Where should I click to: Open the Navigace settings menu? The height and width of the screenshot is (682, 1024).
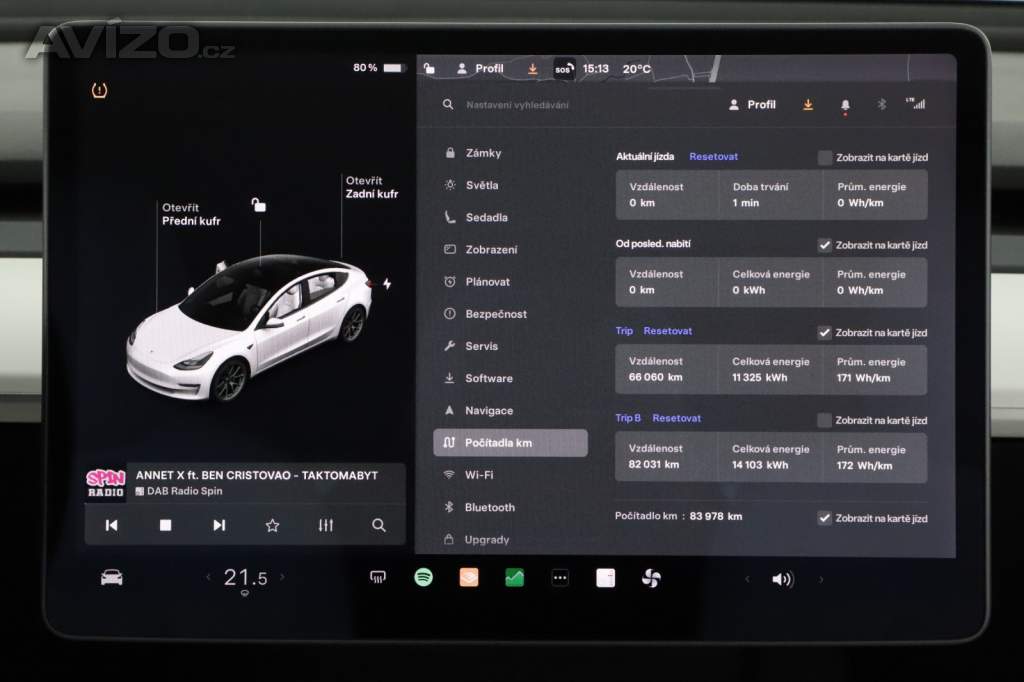488,411
